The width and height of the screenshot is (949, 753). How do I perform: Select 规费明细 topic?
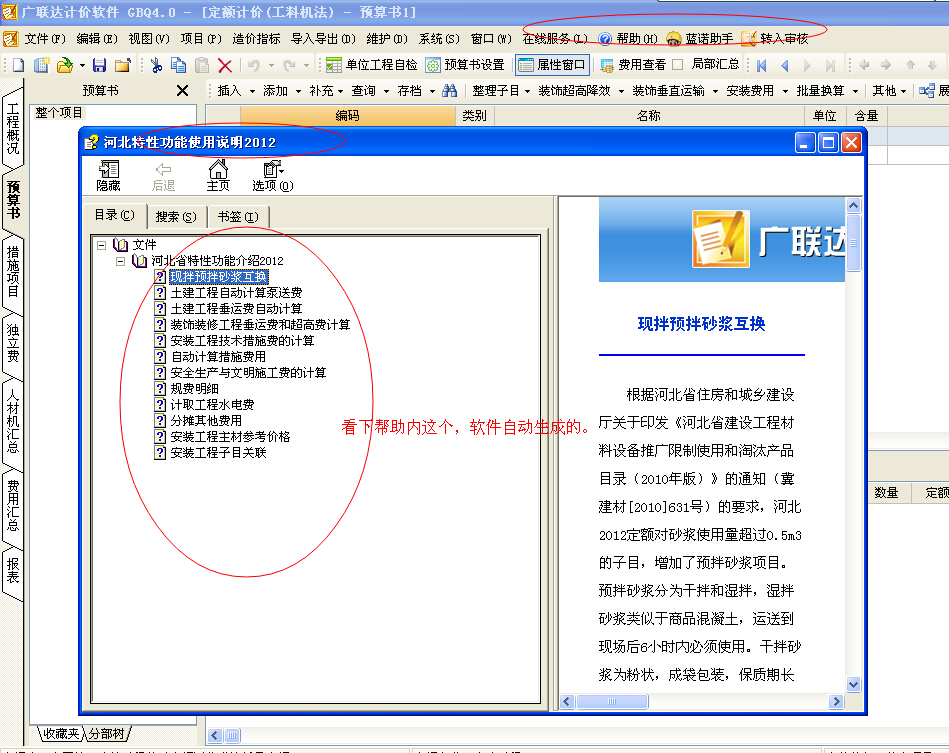click(x=194, y=389)
